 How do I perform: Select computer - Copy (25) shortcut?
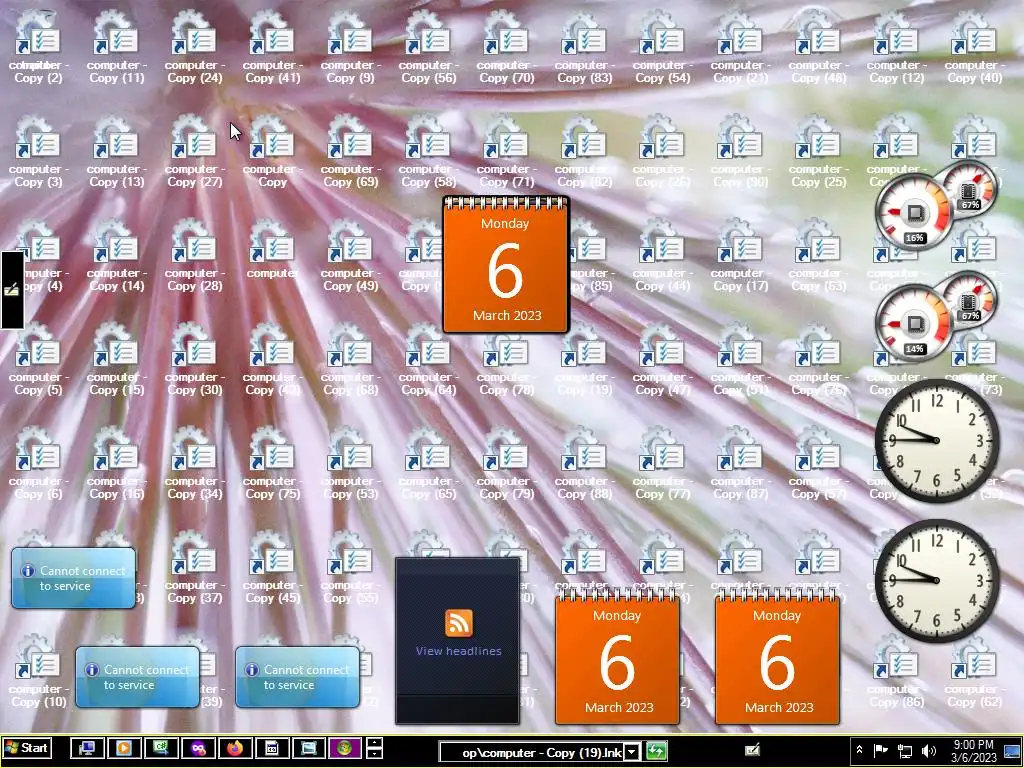818,152
